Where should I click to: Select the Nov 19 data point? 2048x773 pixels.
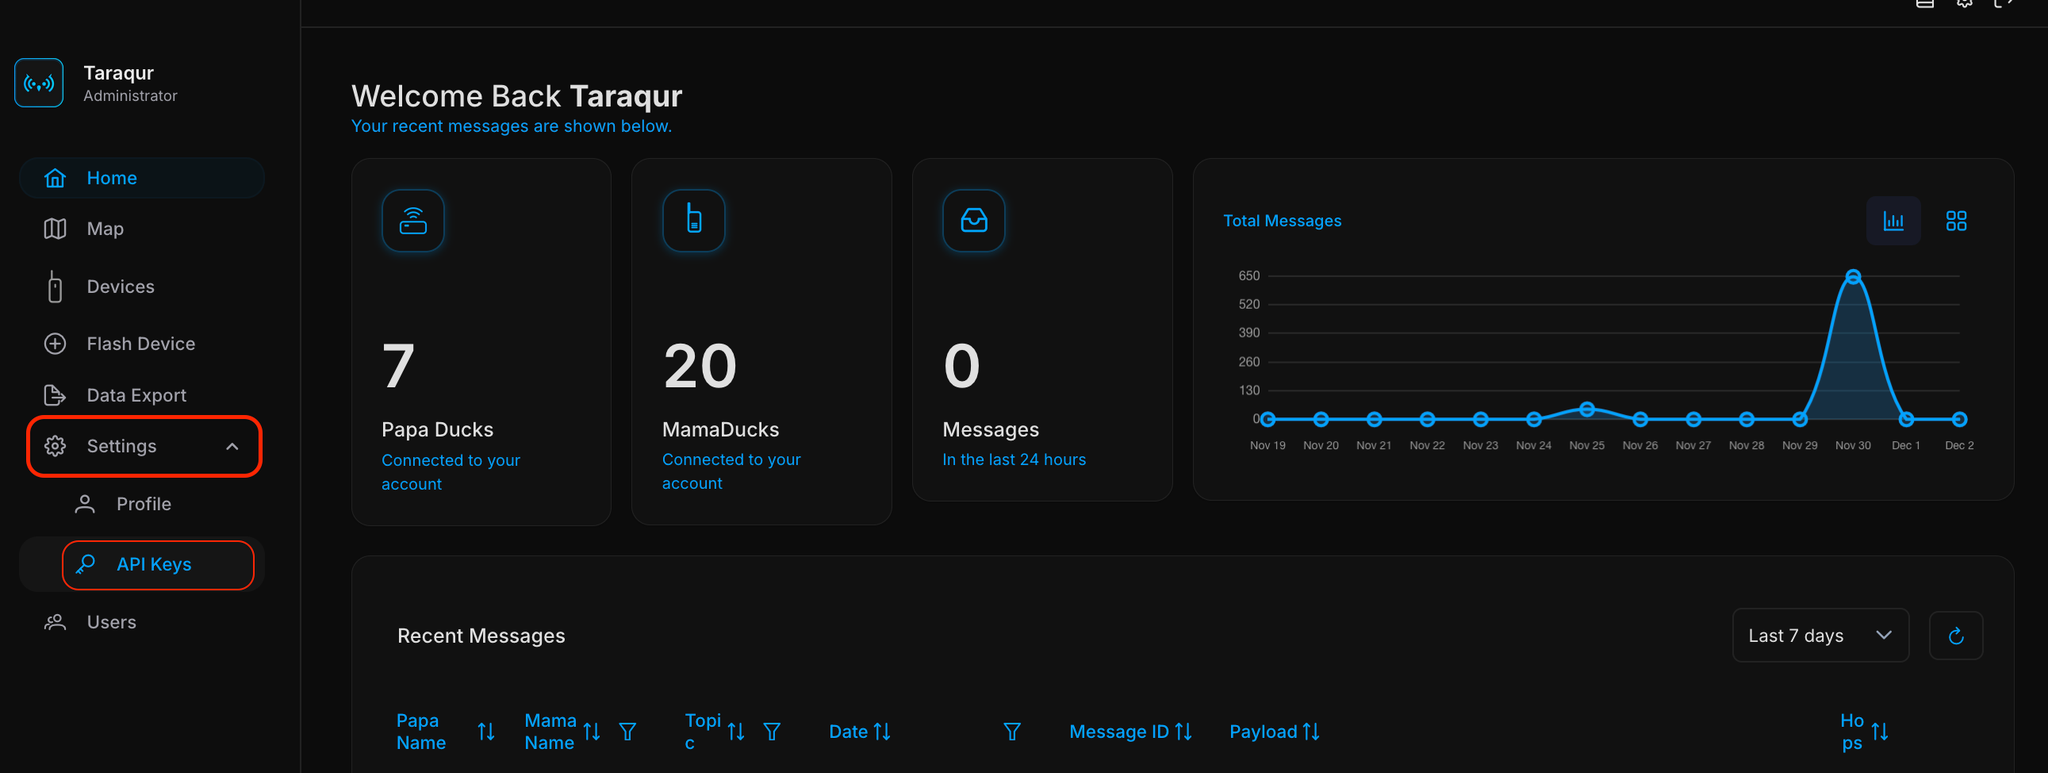[x=1268, y=419]
